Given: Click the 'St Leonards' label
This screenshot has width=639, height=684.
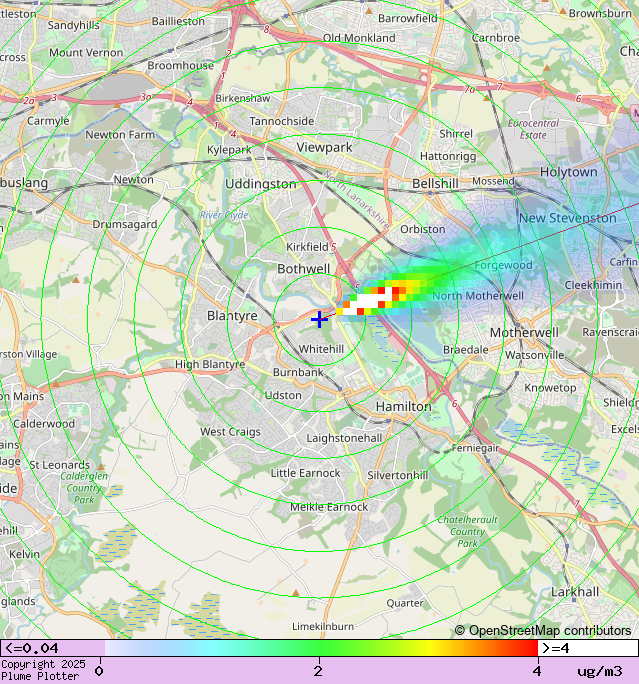Looking at the screenshot, I should click(60, 465).
